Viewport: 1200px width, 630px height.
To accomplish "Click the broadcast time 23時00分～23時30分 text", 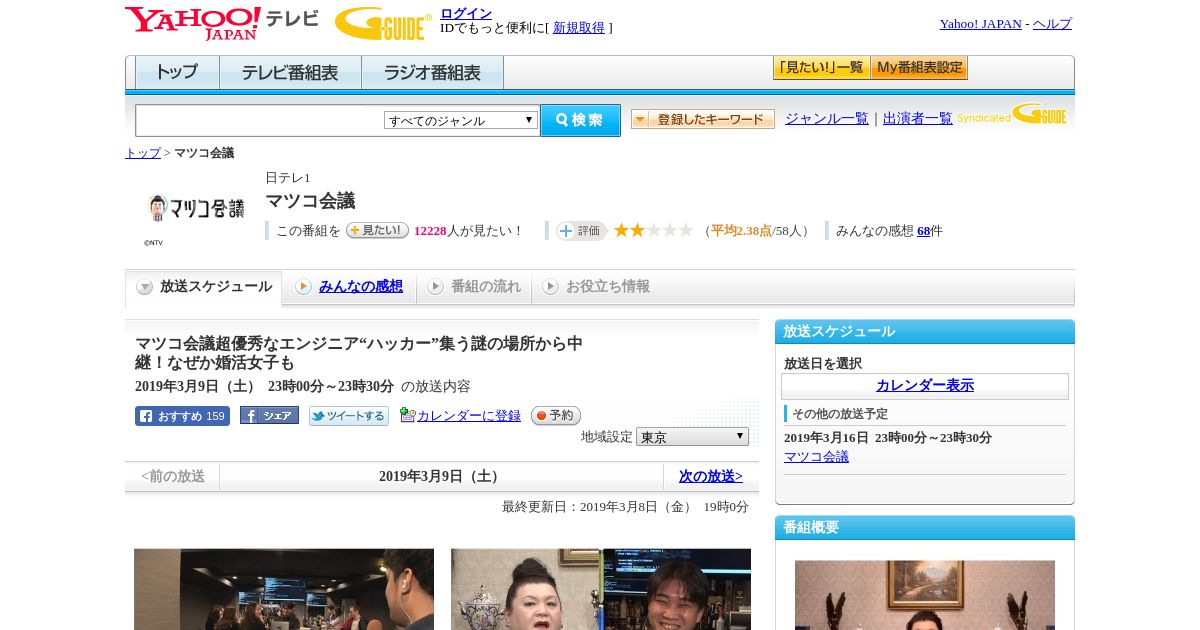I will (331, 386).
